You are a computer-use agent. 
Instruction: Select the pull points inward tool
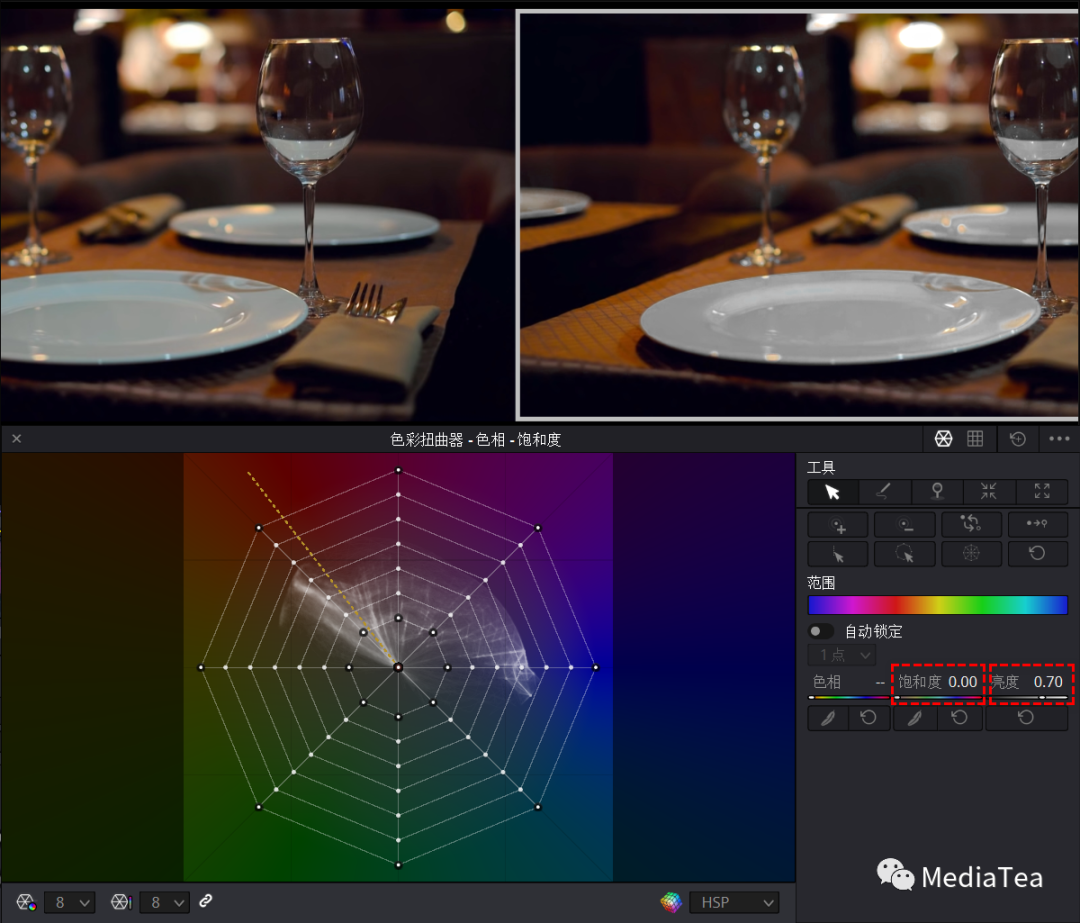coord(989,492)
